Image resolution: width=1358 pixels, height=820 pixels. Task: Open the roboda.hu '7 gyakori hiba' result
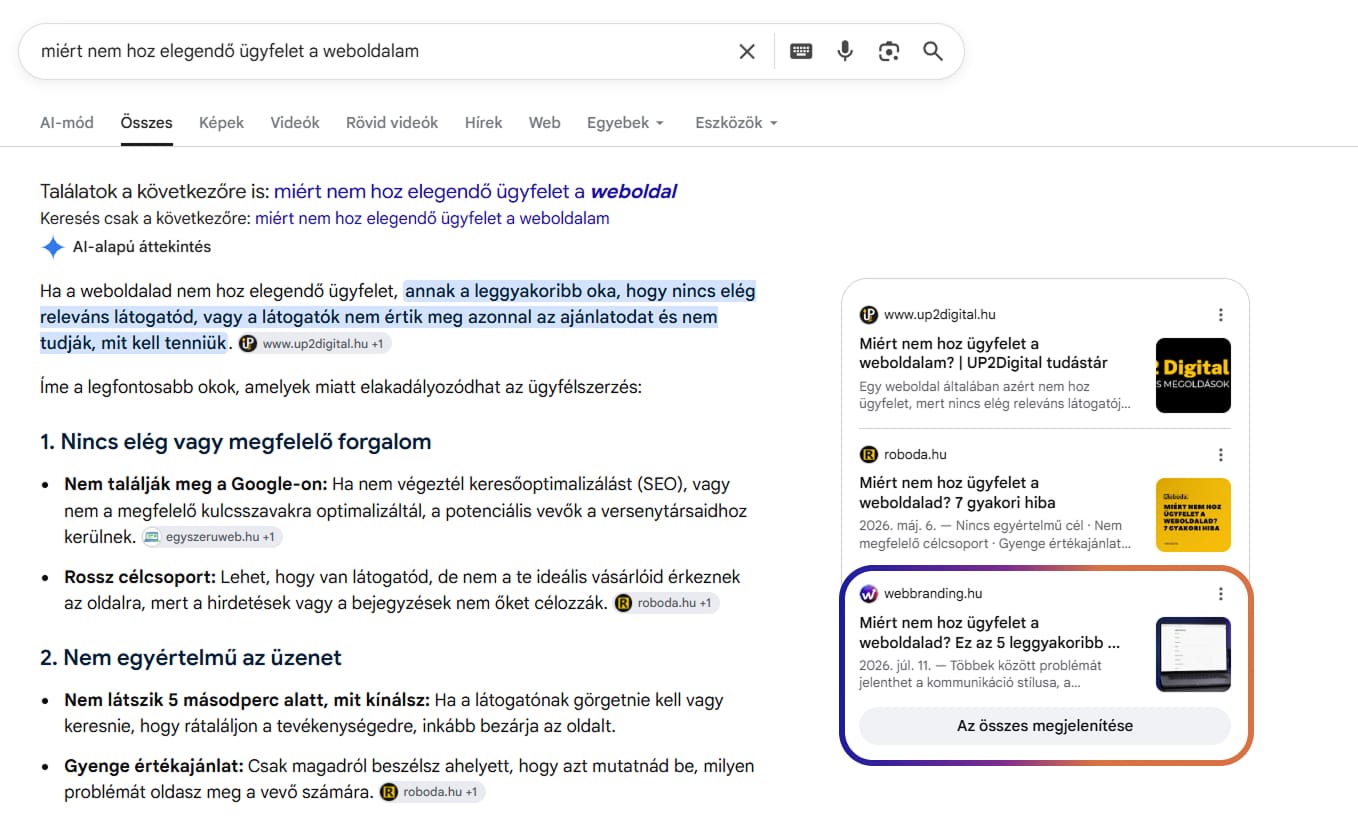958,493
